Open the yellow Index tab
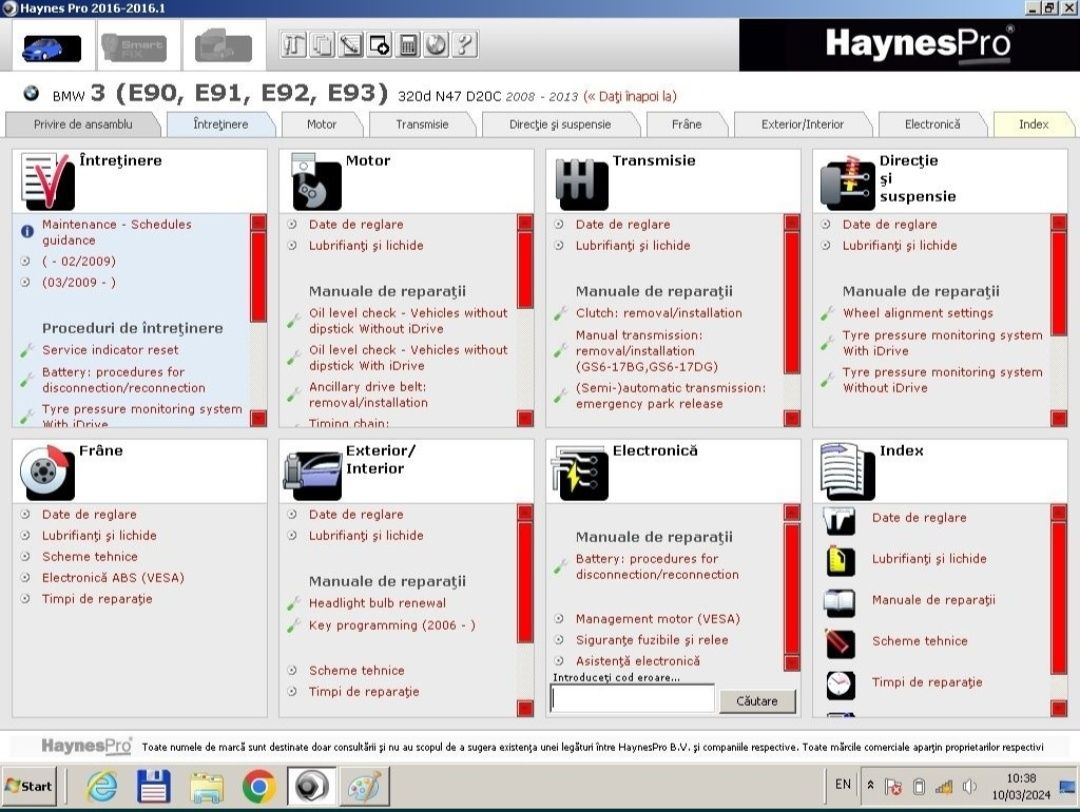 [x=1033, y=125]
